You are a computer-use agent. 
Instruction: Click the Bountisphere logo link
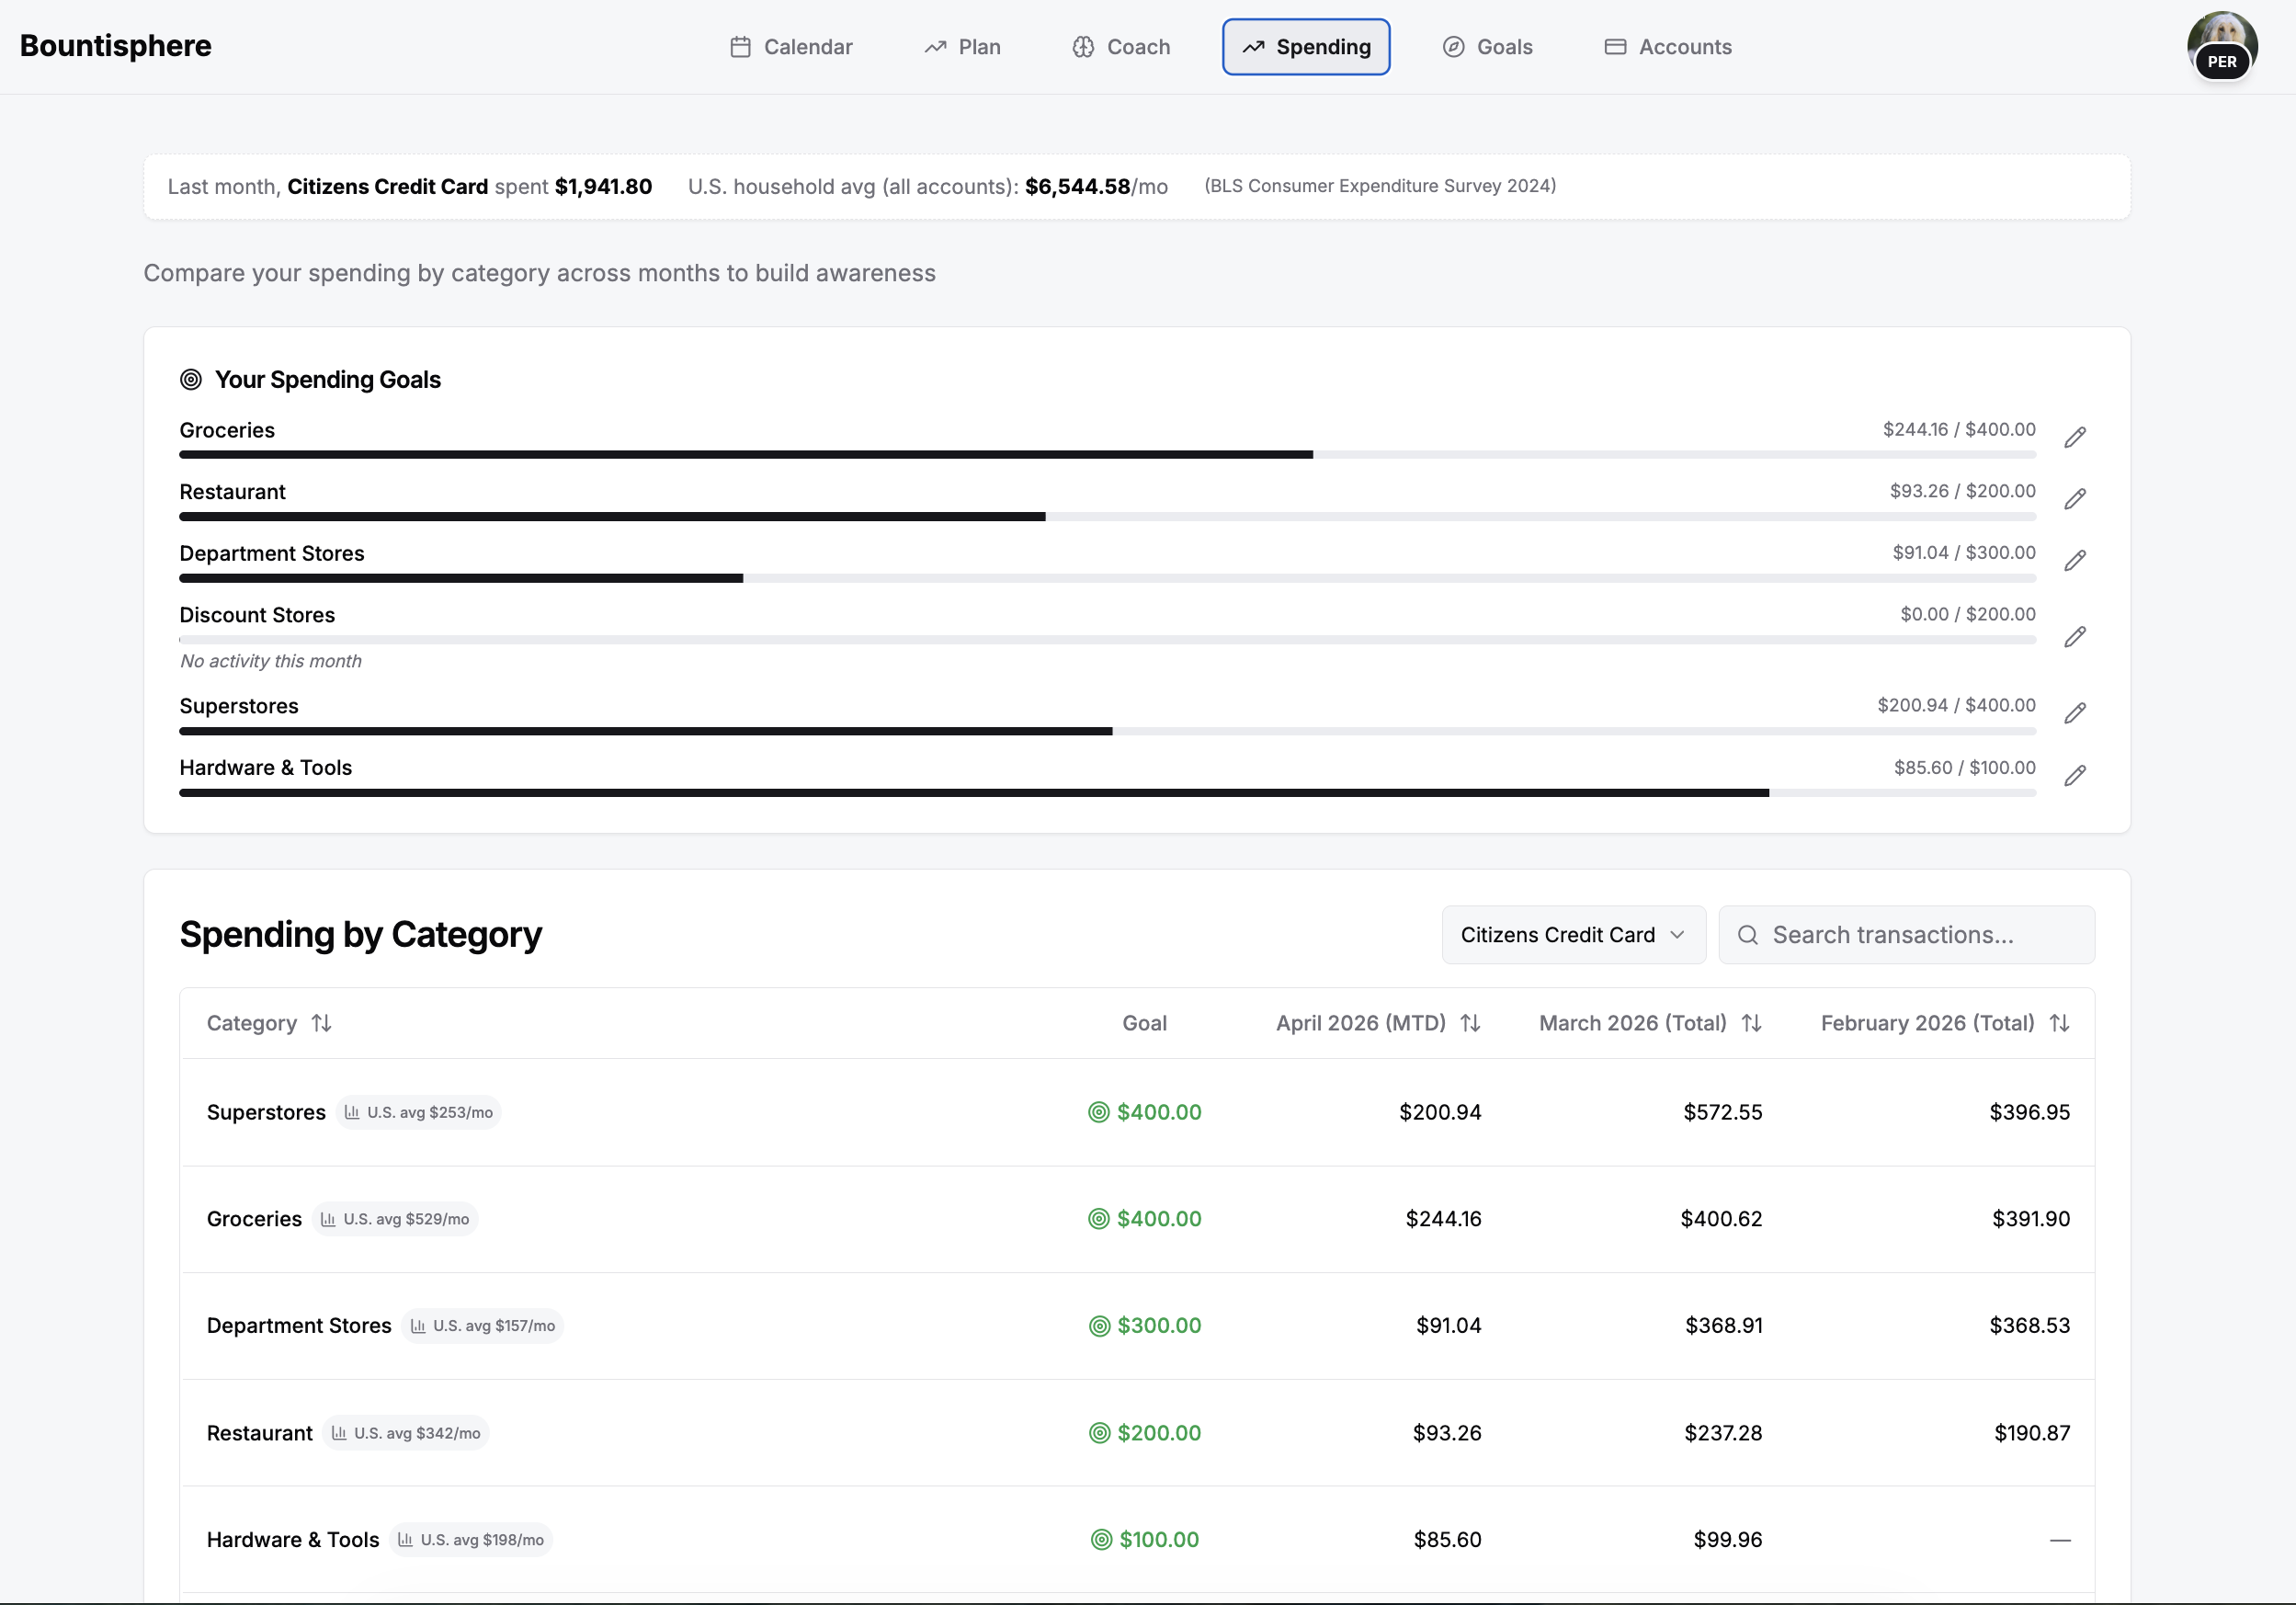pyautogui.click(x=116, y=46)
